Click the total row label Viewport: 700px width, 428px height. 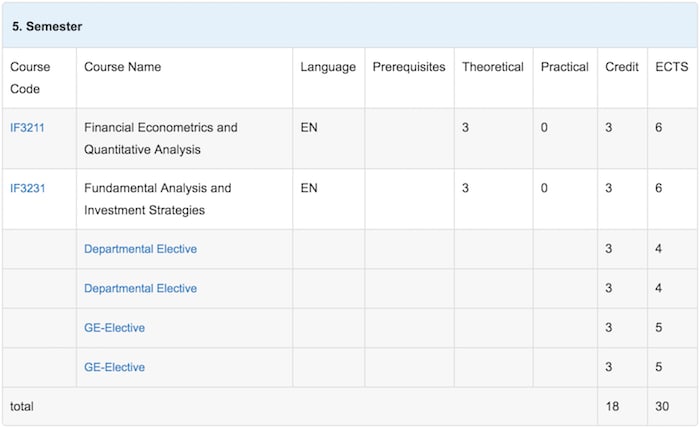coord(22,407)
